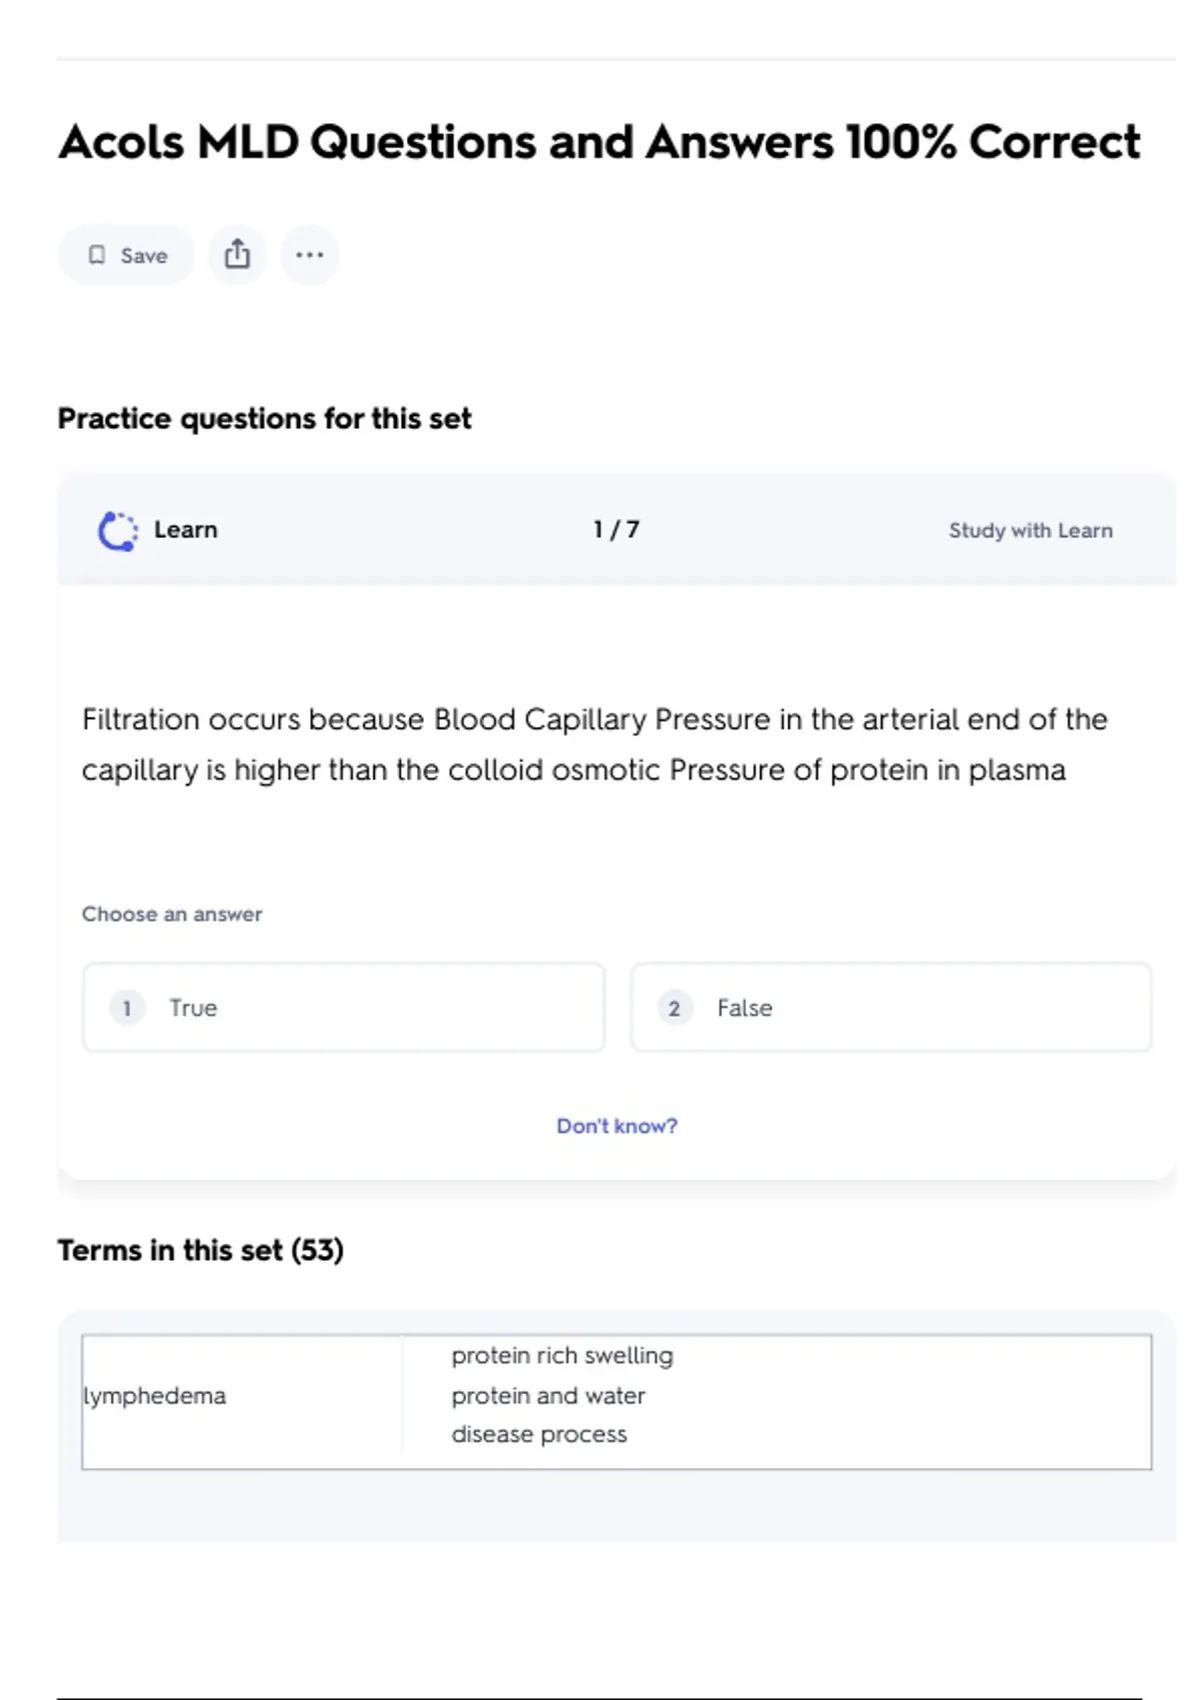Click the share icon button
This screenshot has height=1700, width=1200.
tap(237, 255)
